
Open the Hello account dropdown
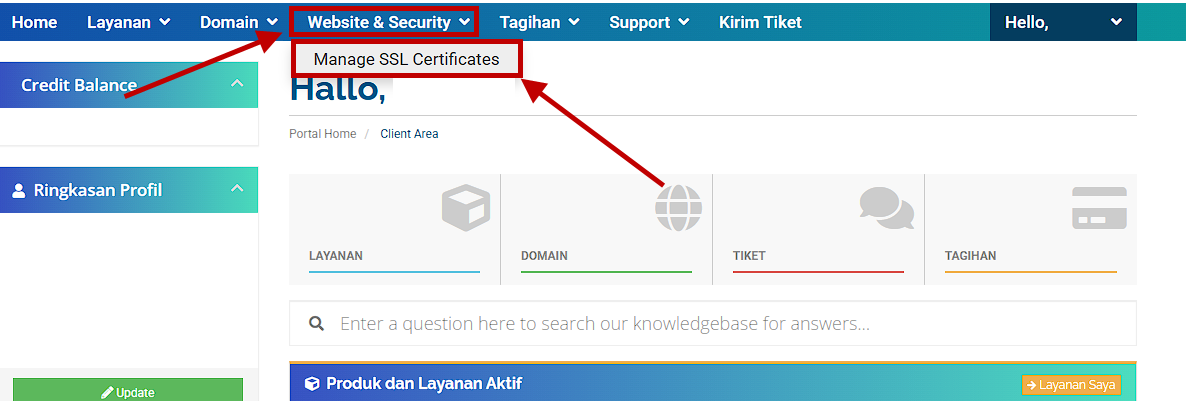click(x=1063, y=22)
